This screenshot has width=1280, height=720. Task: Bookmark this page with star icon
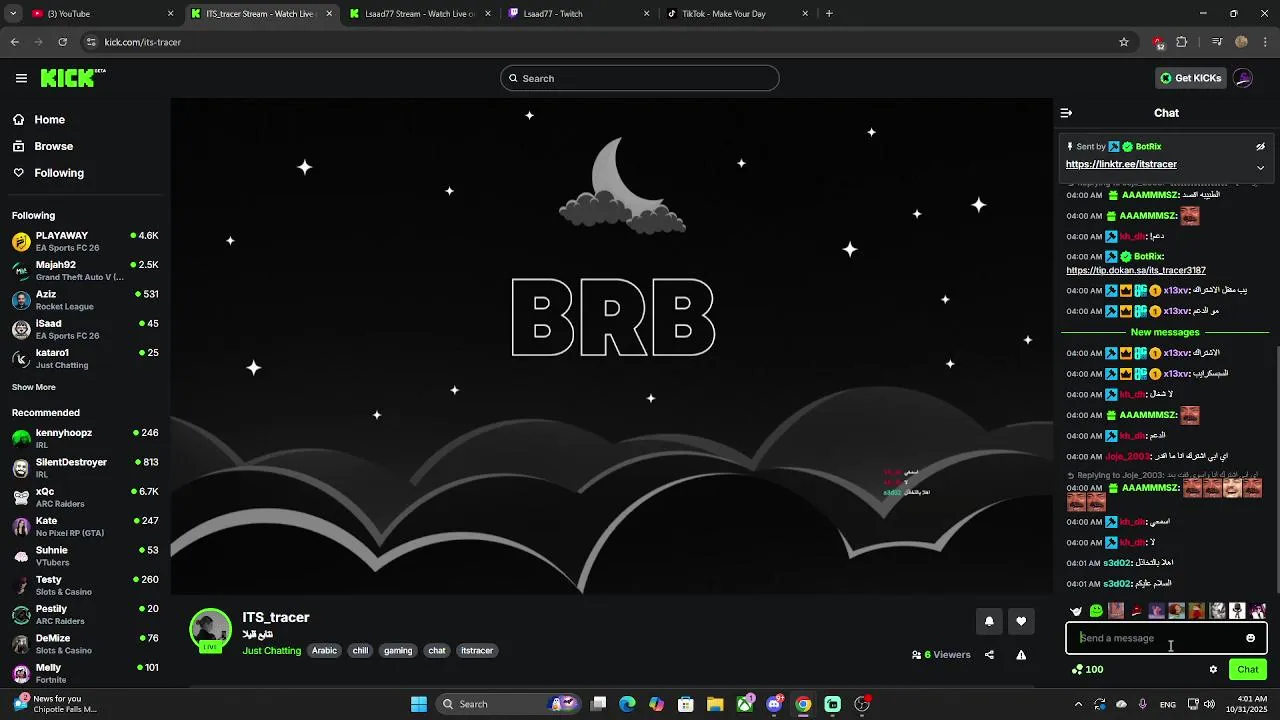click(x=1124, y=42)
